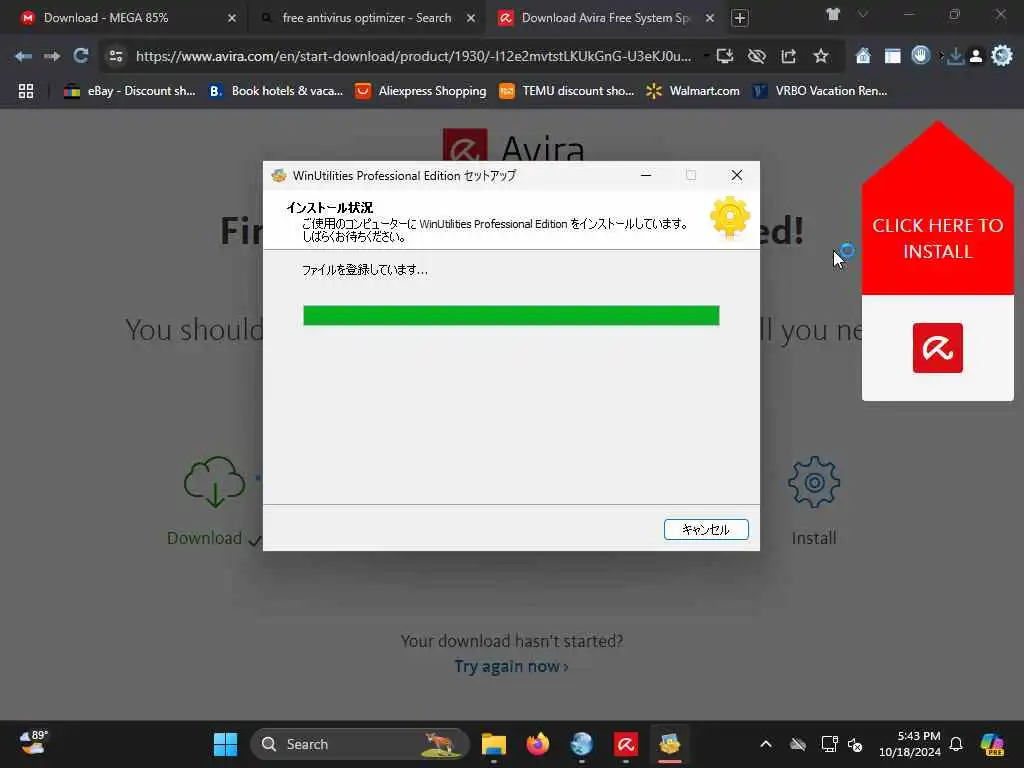Switch to the free antivirus optimizer Search tab
The width and height of the screenshot is (1024, 768).
click(366, 18)
